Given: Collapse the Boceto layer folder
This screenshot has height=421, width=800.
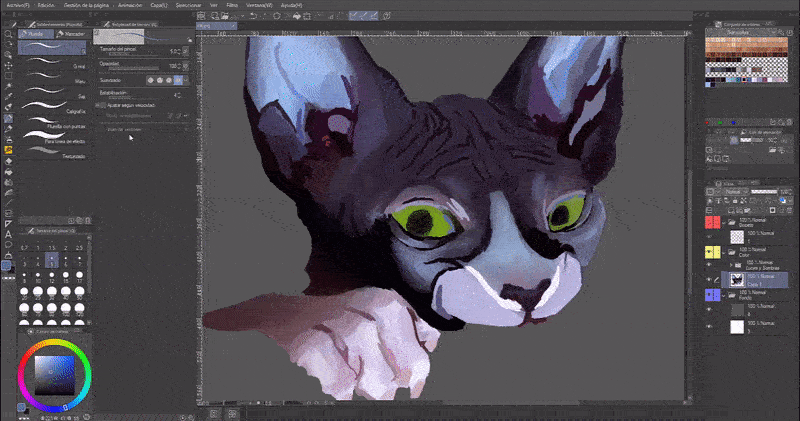Looking at the screenshot, I should click(x=724, y=222).
